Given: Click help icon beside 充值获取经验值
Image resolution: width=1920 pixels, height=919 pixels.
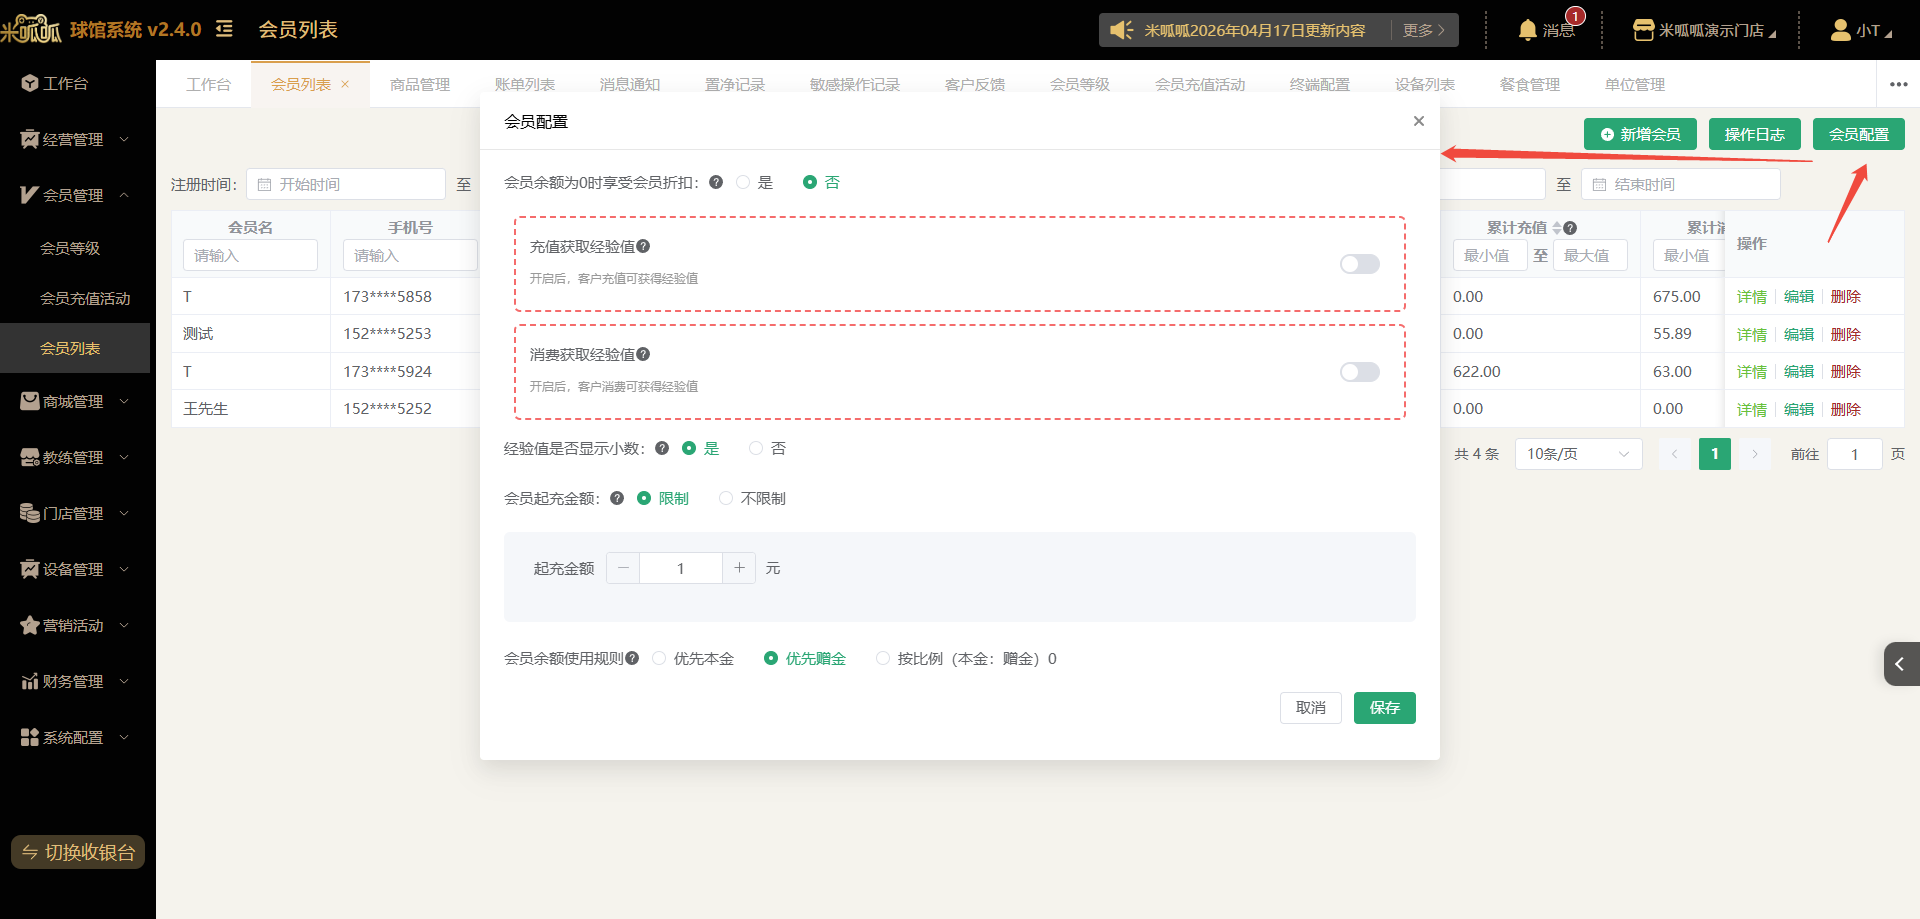Looking at the screenshot, I should tap(643, 246).
